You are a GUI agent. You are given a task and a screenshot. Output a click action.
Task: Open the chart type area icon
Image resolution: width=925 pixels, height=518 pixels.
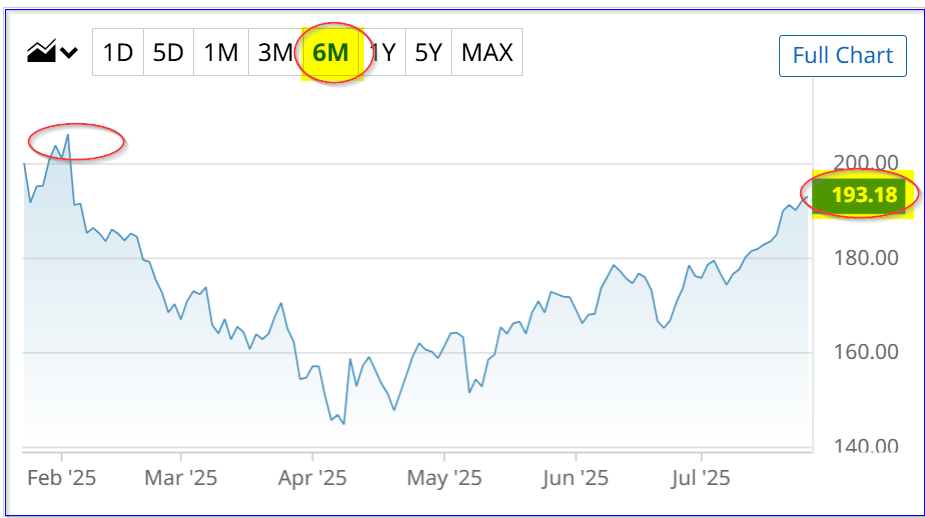coord(41,52)
